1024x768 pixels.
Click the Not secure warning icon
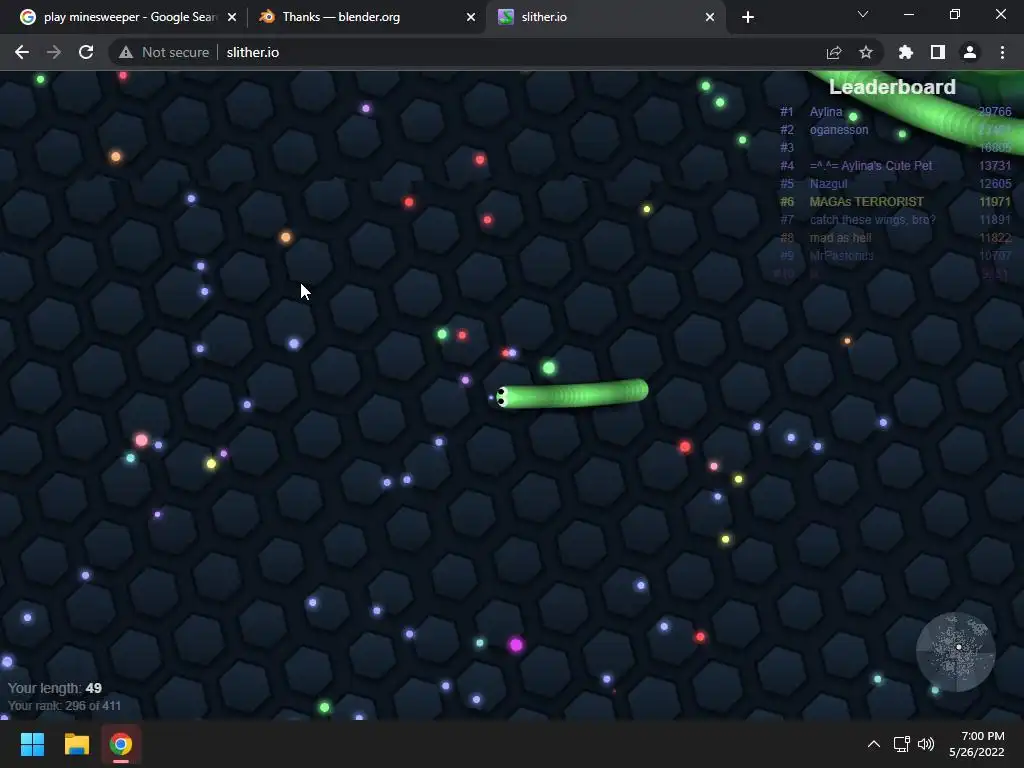pyautogui.click(x=126, y=52)
